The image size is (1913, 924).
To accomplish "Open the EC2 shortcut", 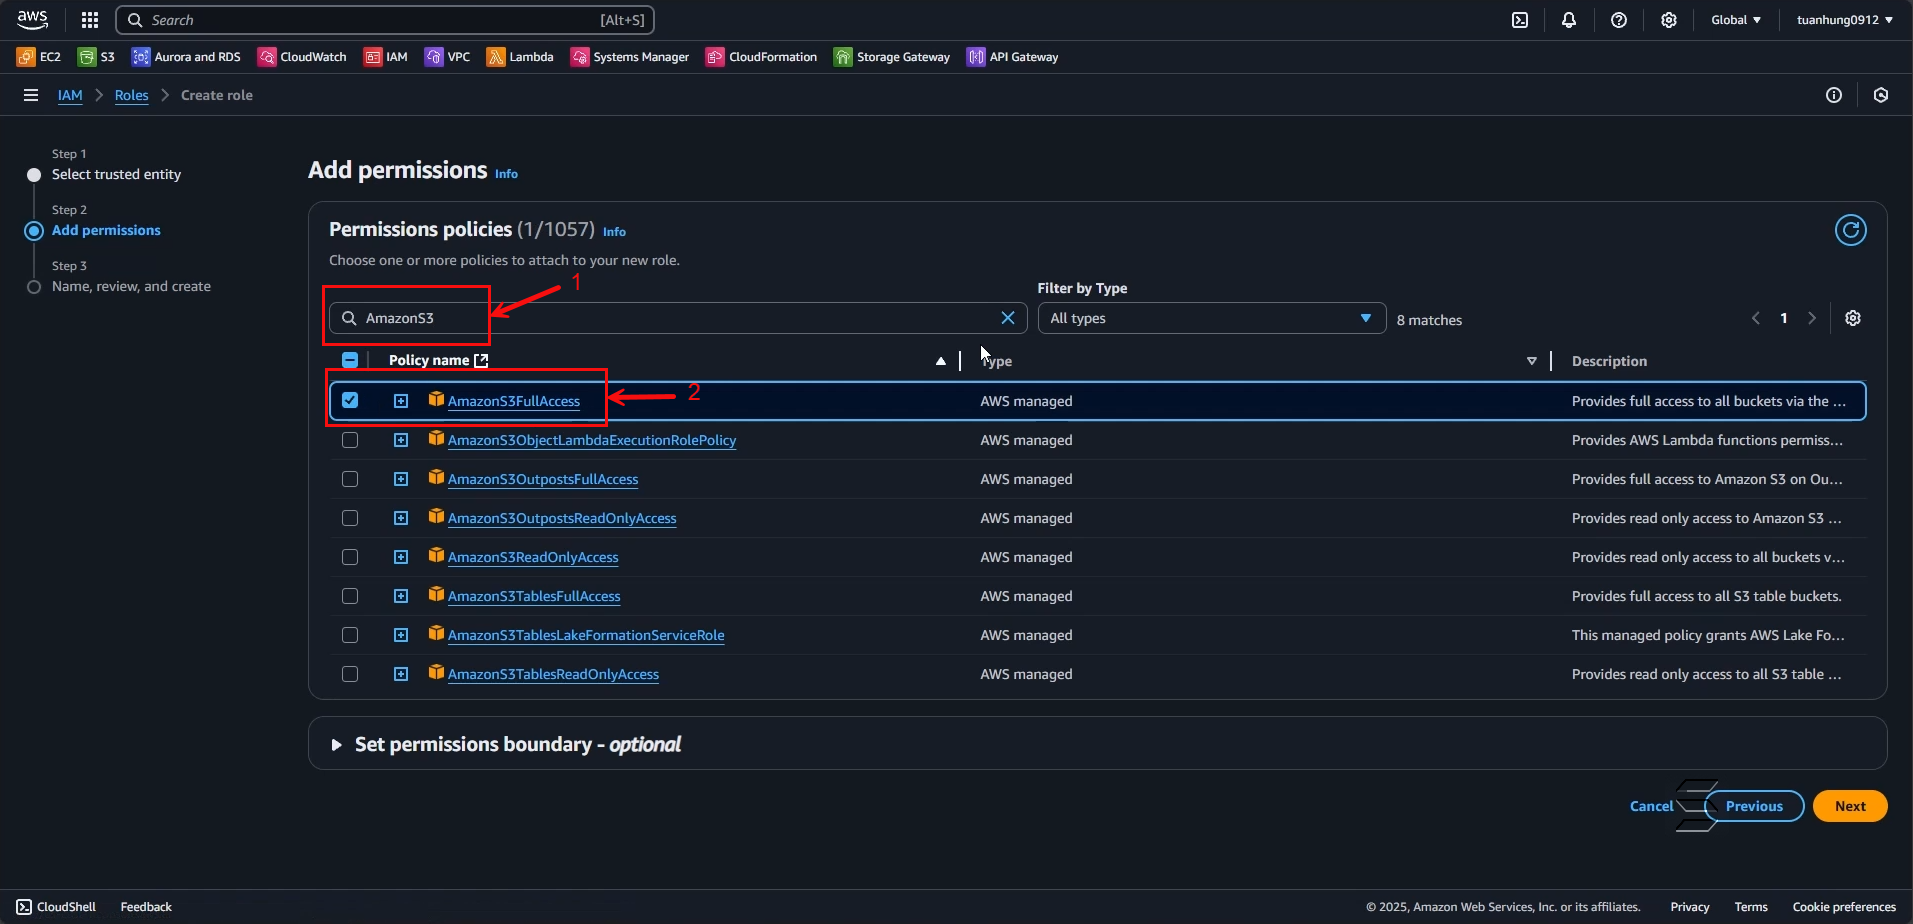I will 39,57.
